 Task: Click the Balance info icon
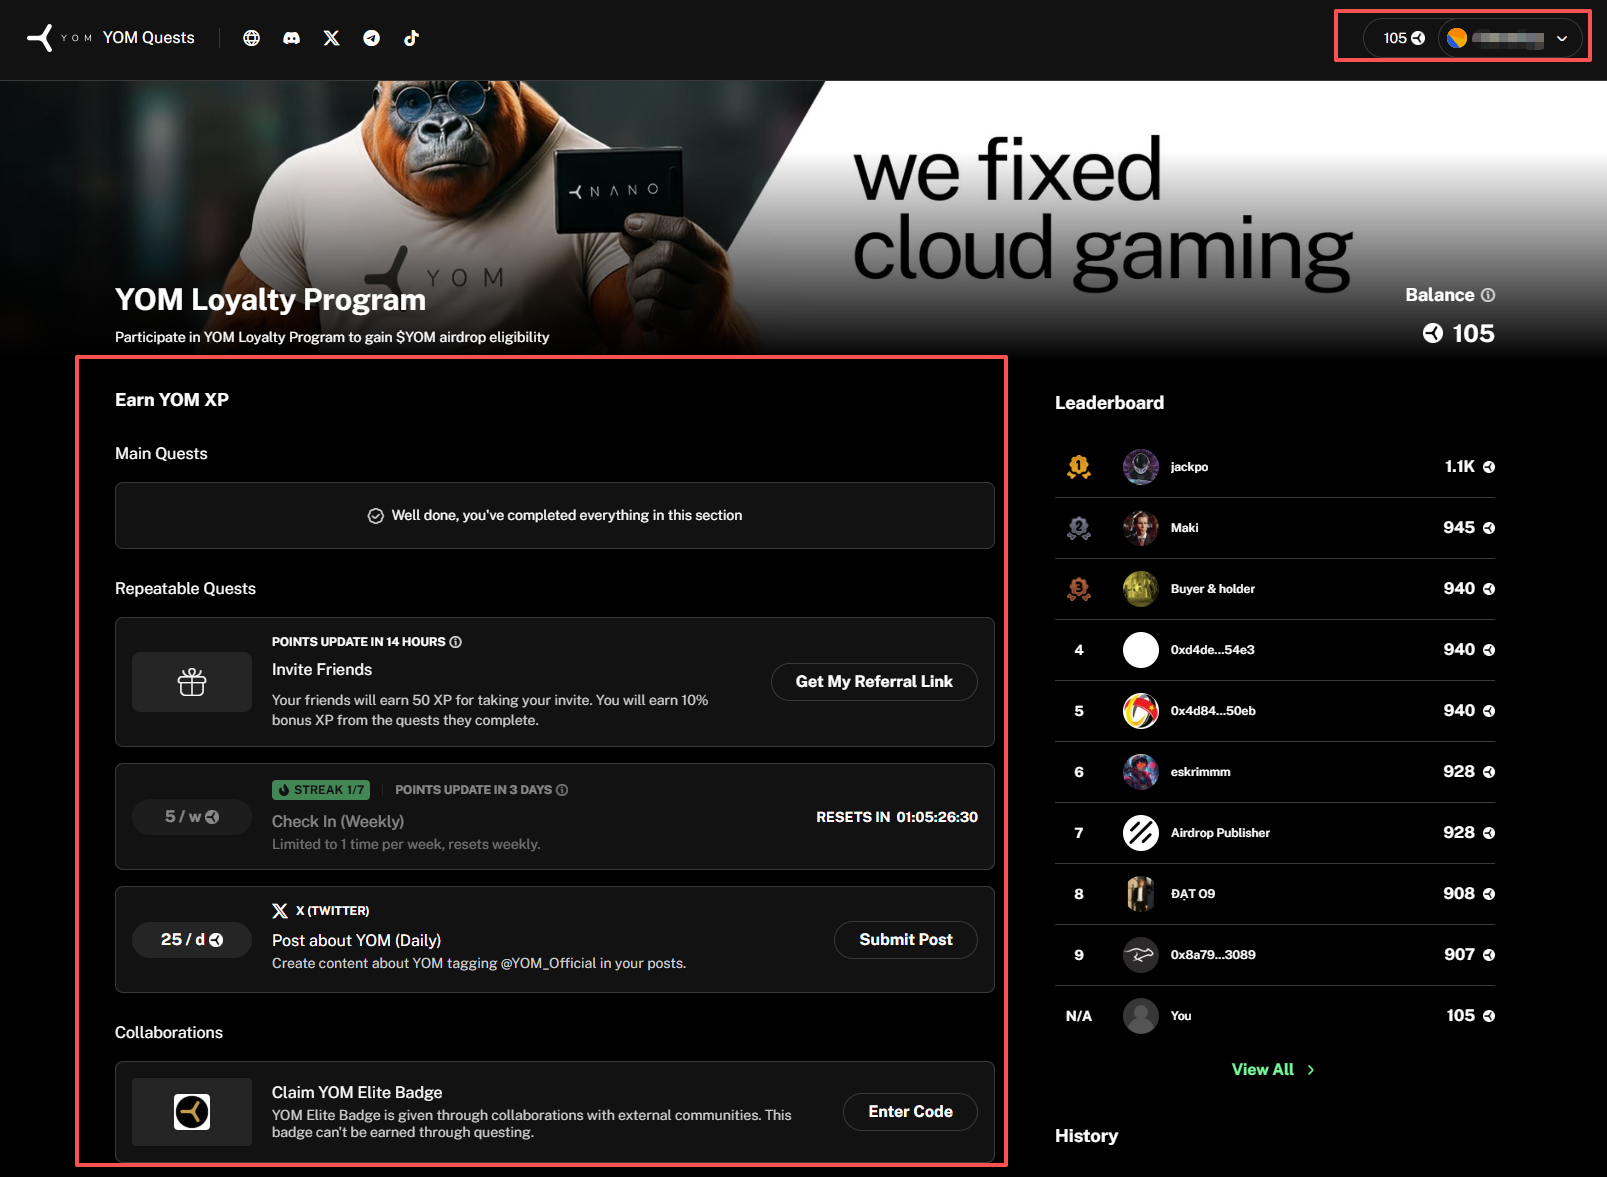coord(1488,295)
